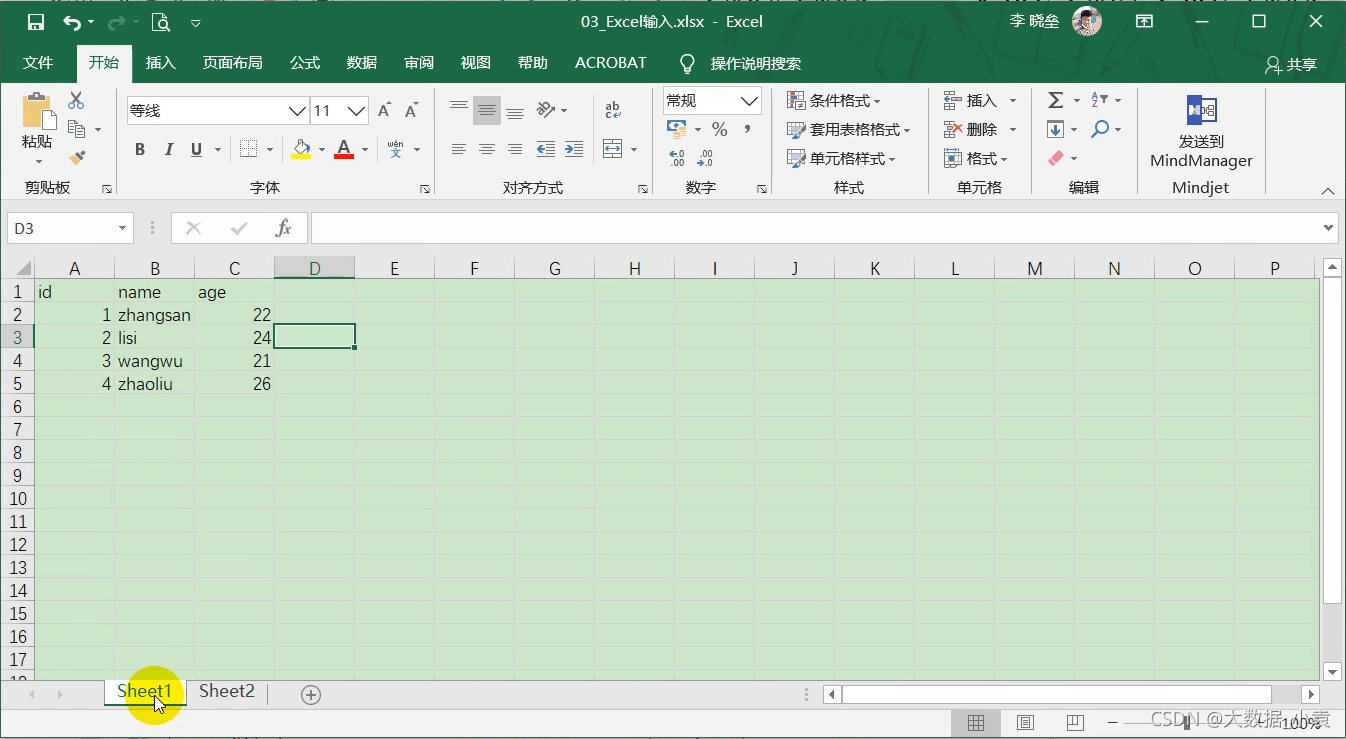Image resolution: width=1346 pixels, height=739 pixels.
Task: Expand the 套用表格格式 table format menu
Action: (x=849, y=129)
